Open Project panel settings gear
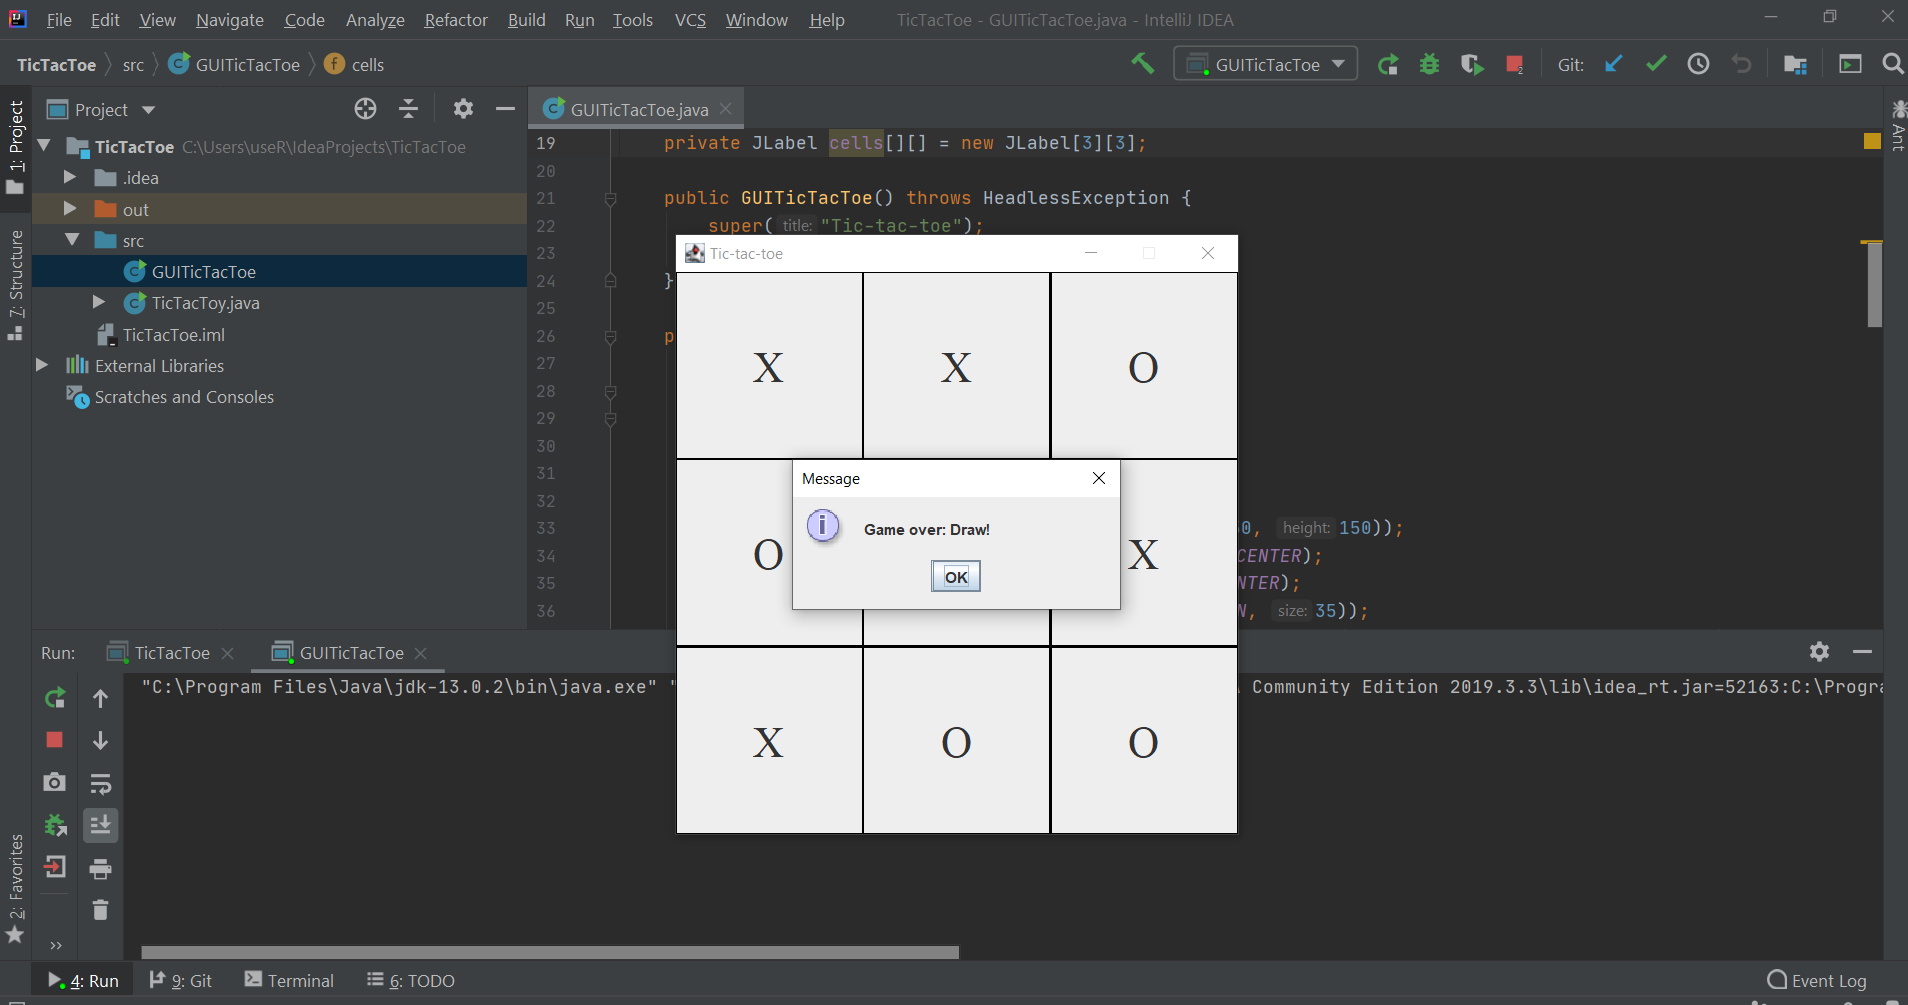This screenshot has width=1908, height=1005. pos(463,109)
